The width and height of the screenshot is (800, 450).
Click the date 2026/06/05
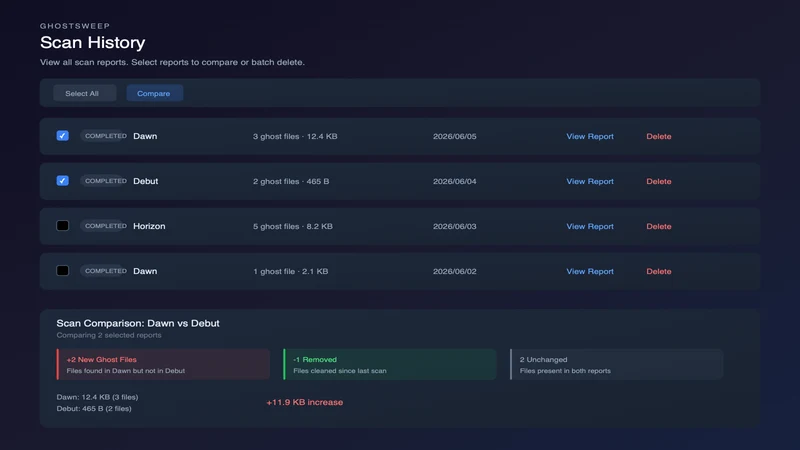(455, 136)
